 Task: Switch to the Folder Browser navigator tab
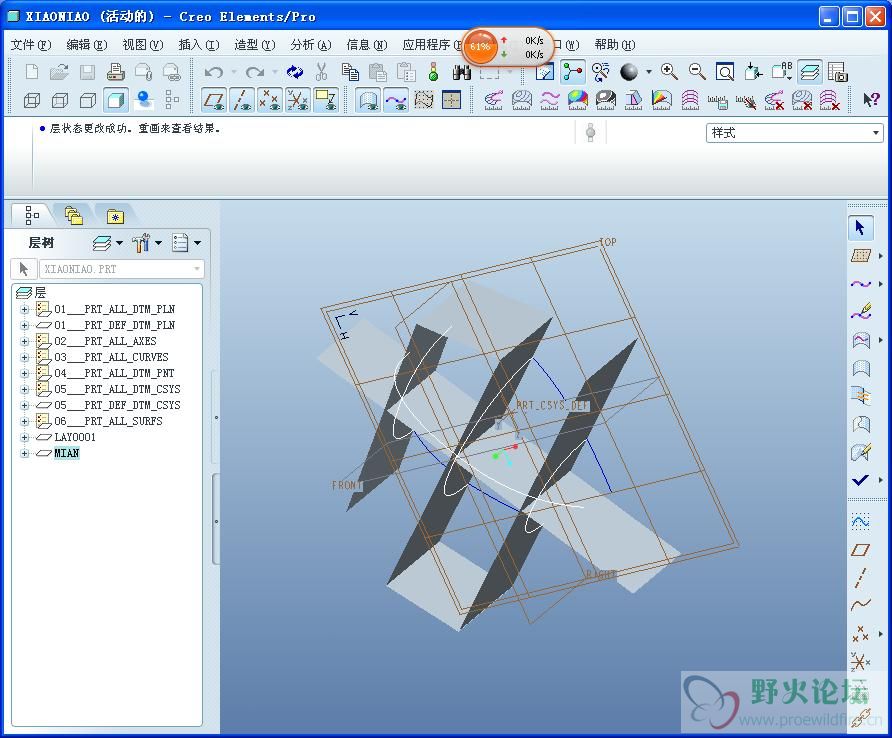(74, 215)
